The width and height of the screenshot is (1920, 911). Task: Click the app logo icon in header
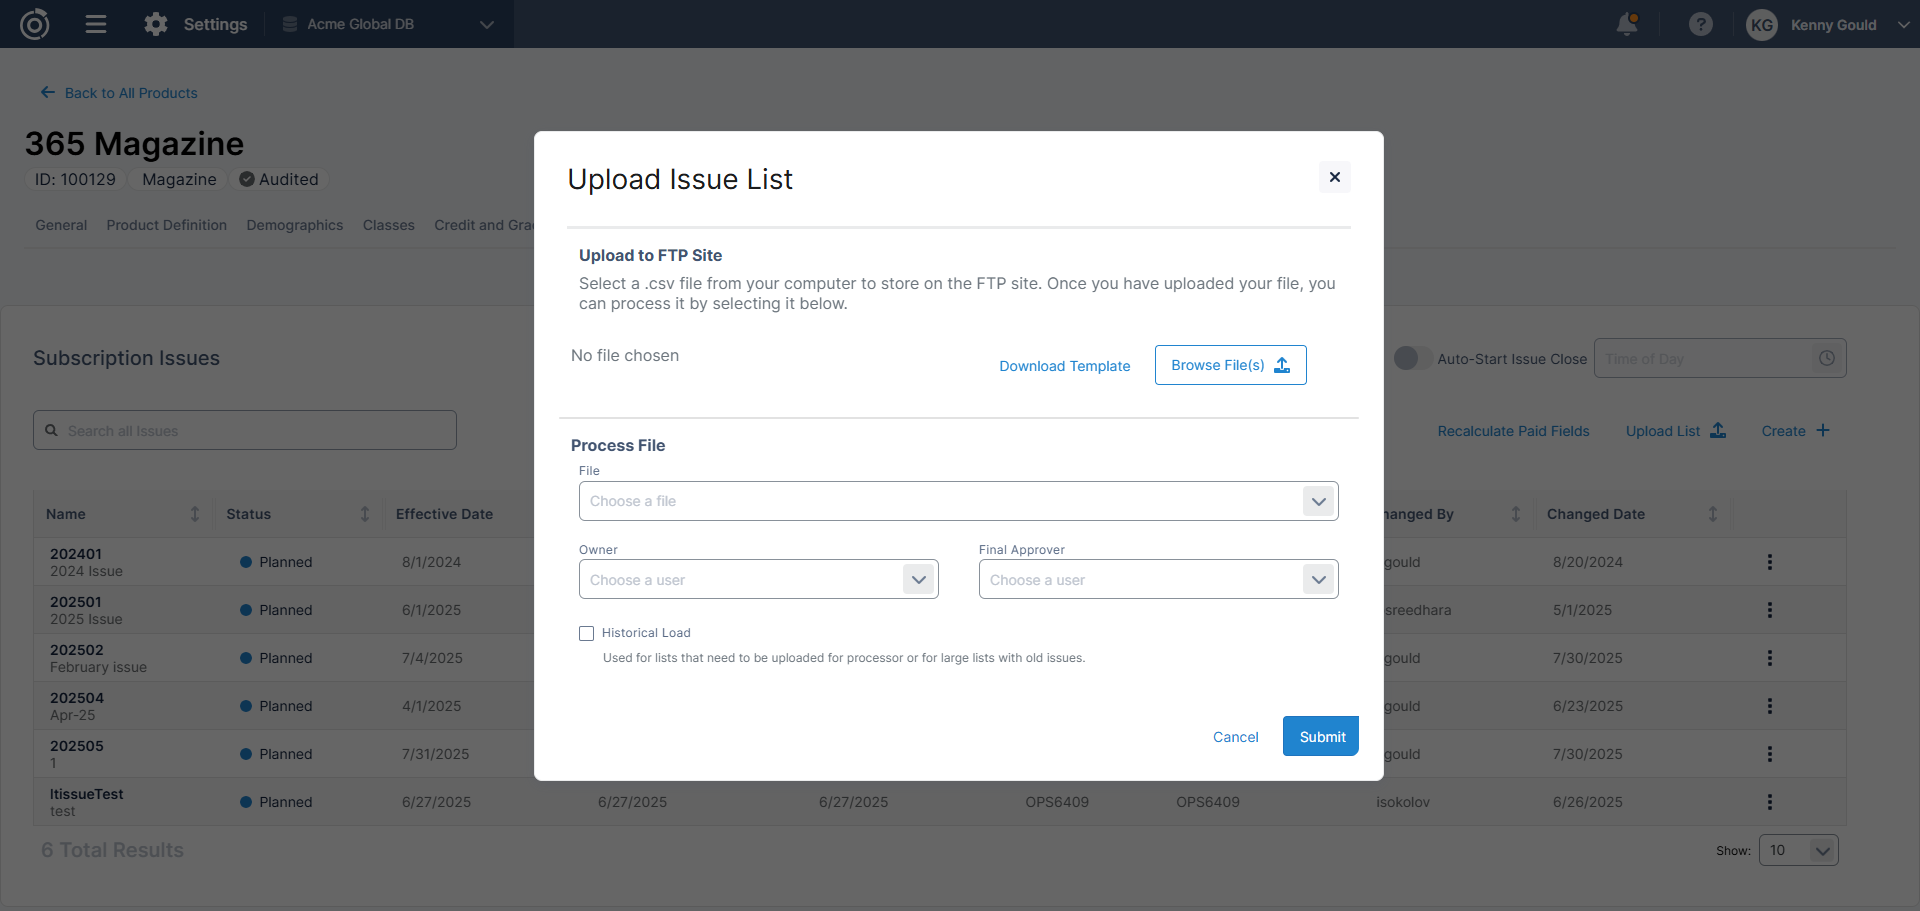click(35, 24)
